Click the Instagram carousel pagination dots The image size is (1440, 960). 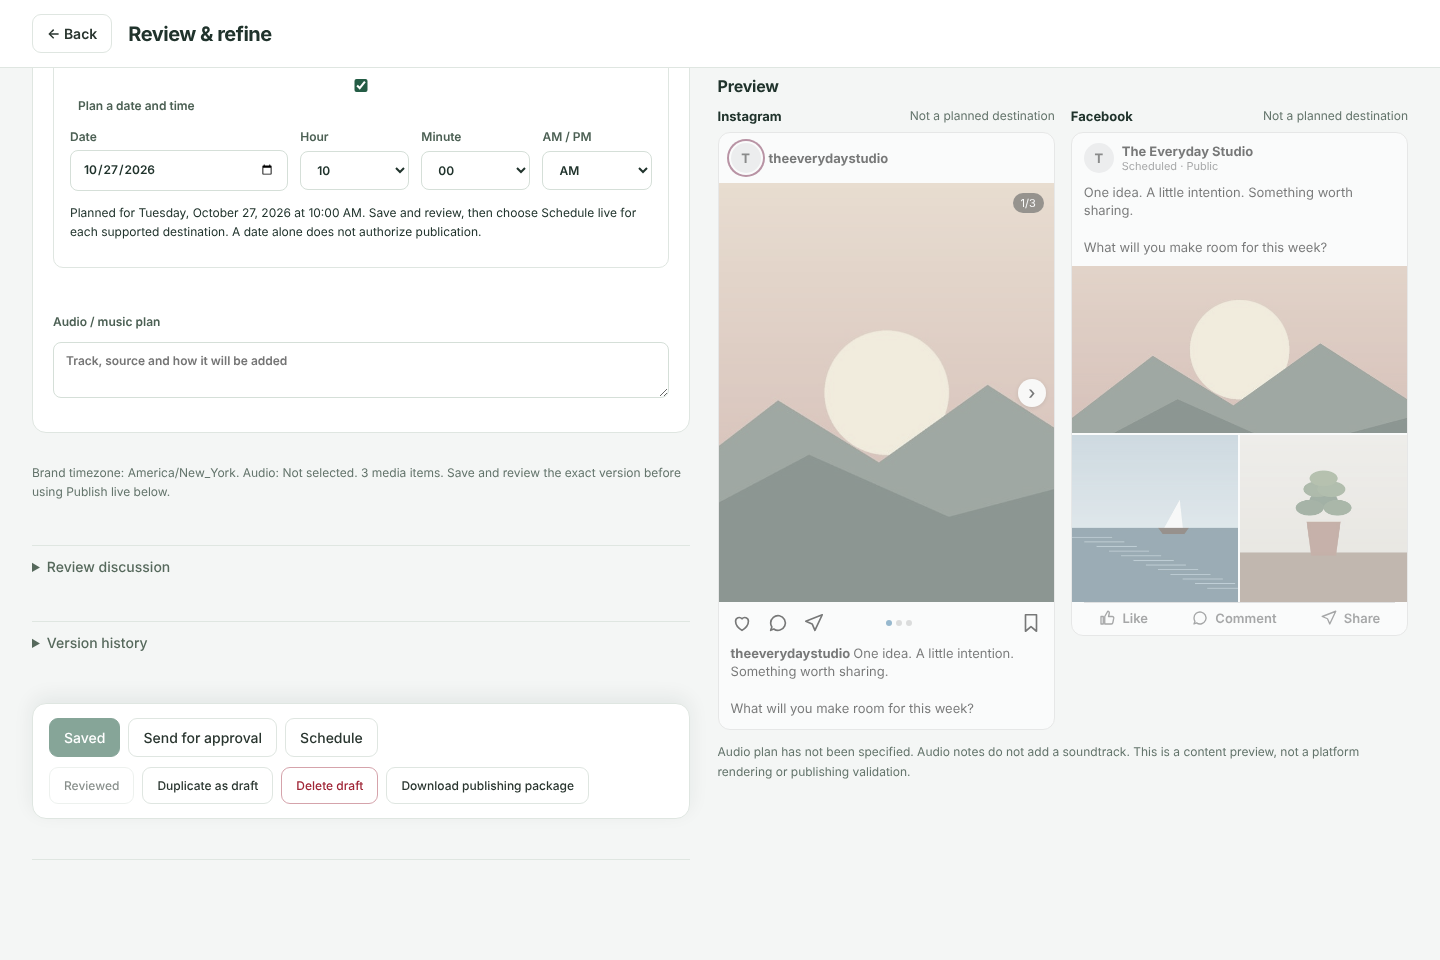tap(899, 623)
